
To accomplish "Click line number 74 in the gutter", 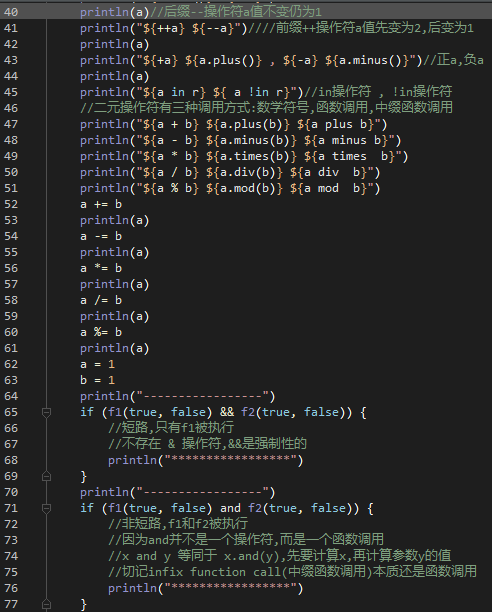I will 11,556.
